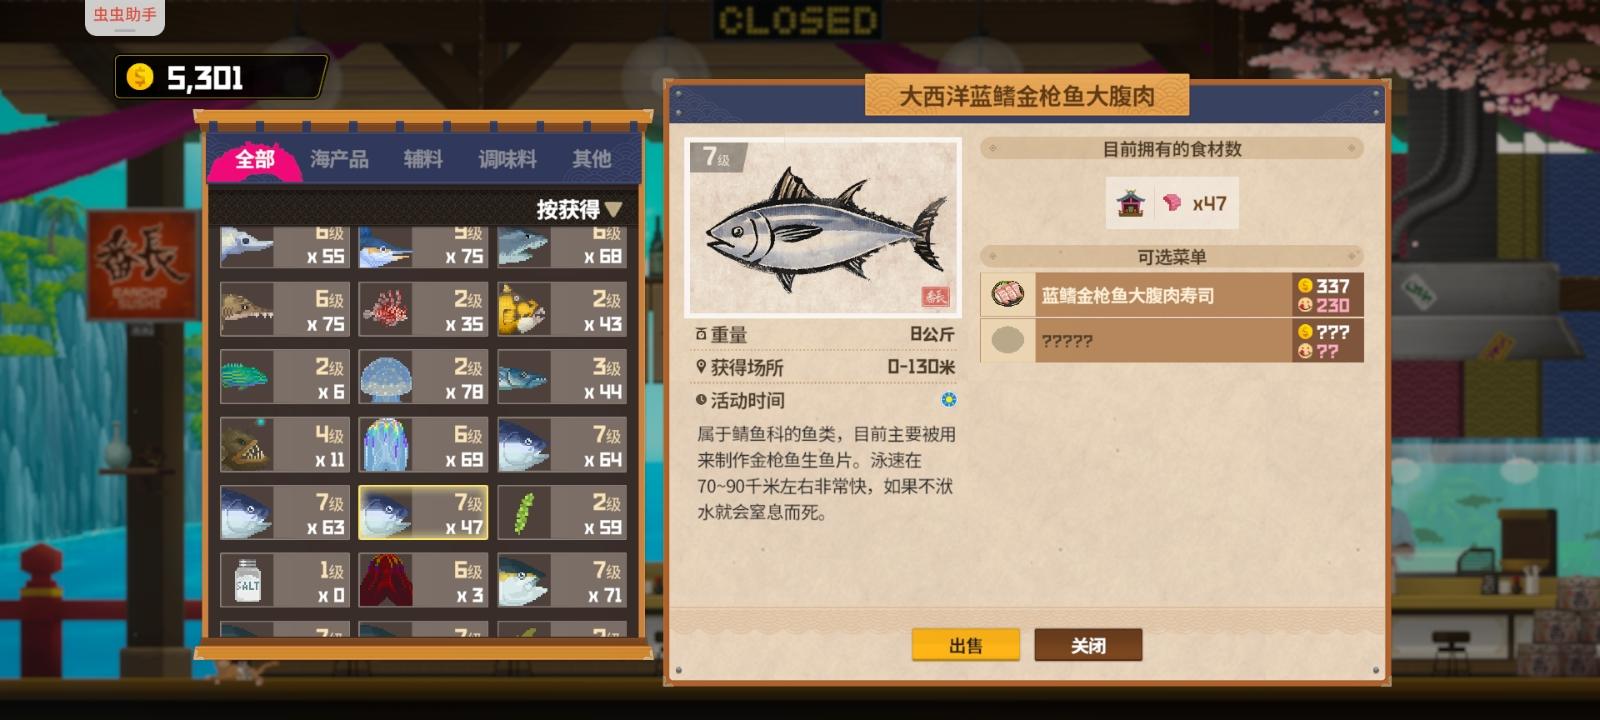
Task: Select the yellowfin tuna ingredient x71
Action: tap(562, 580)
